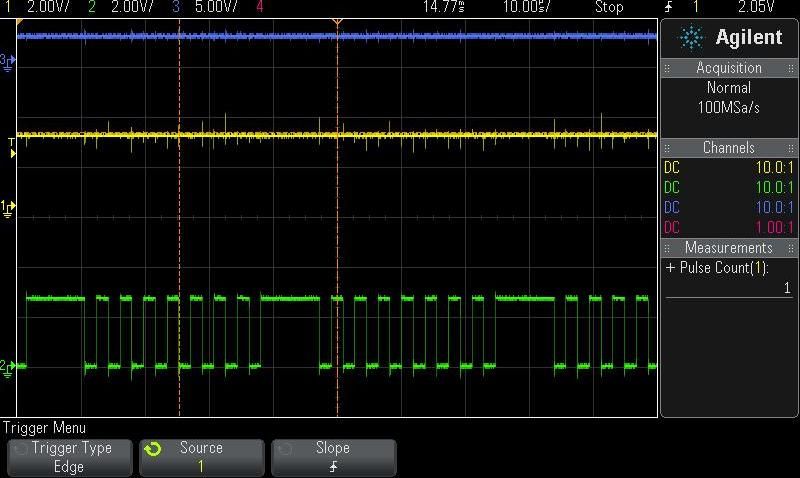The width and height of the screenshot is (800, 478).
Task: Click the channel 2 ground marker
Action: pyautogui.click(x=8, y=367)
